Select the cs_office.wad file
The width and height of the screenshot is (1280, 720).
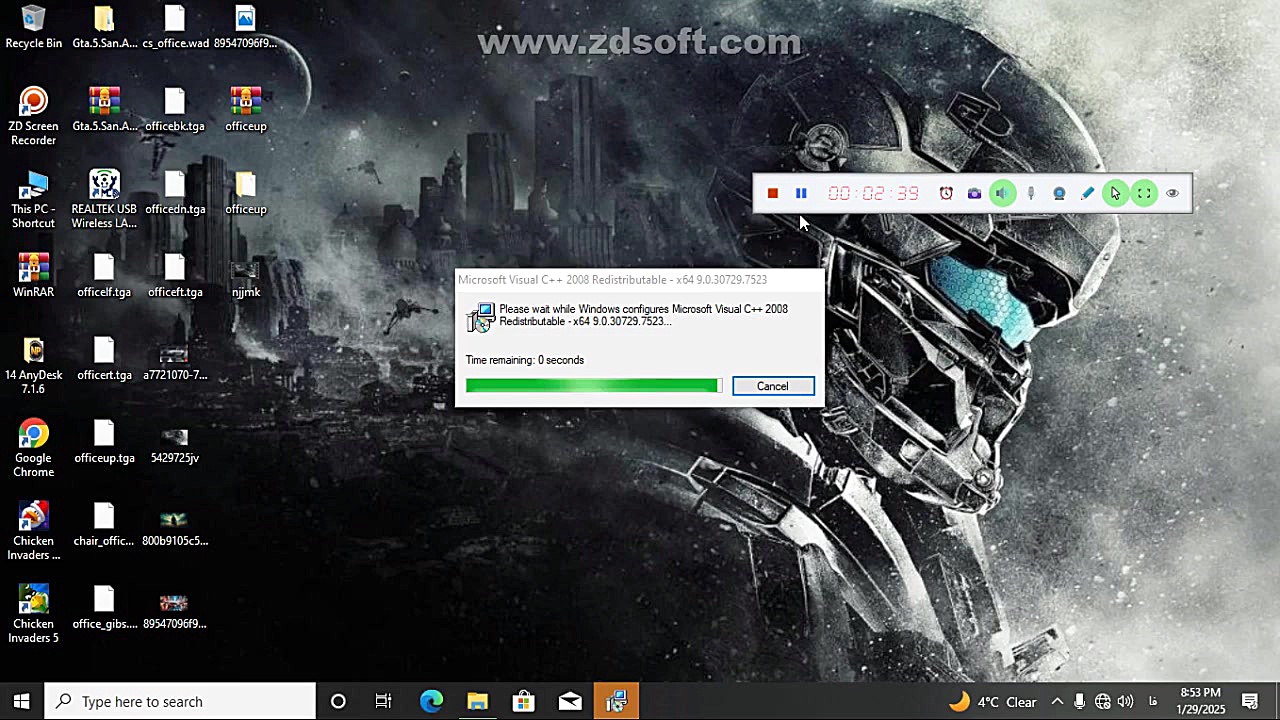click(175, 27)
